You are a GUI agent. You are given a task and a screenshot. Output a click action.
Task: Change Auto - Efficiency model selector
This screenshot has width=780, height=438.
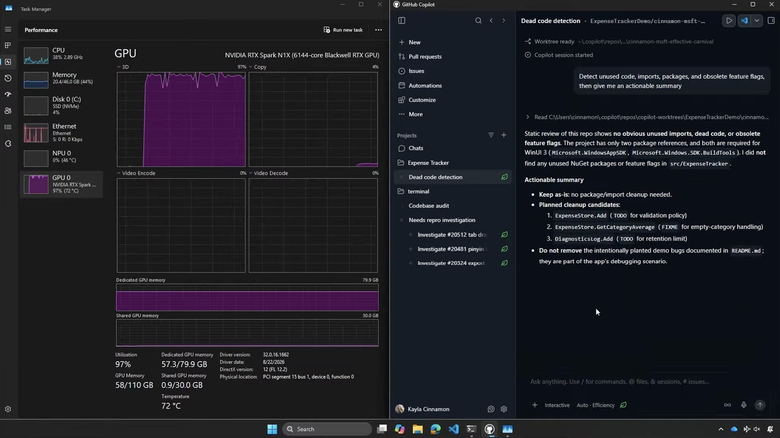[x=595, y=405]
